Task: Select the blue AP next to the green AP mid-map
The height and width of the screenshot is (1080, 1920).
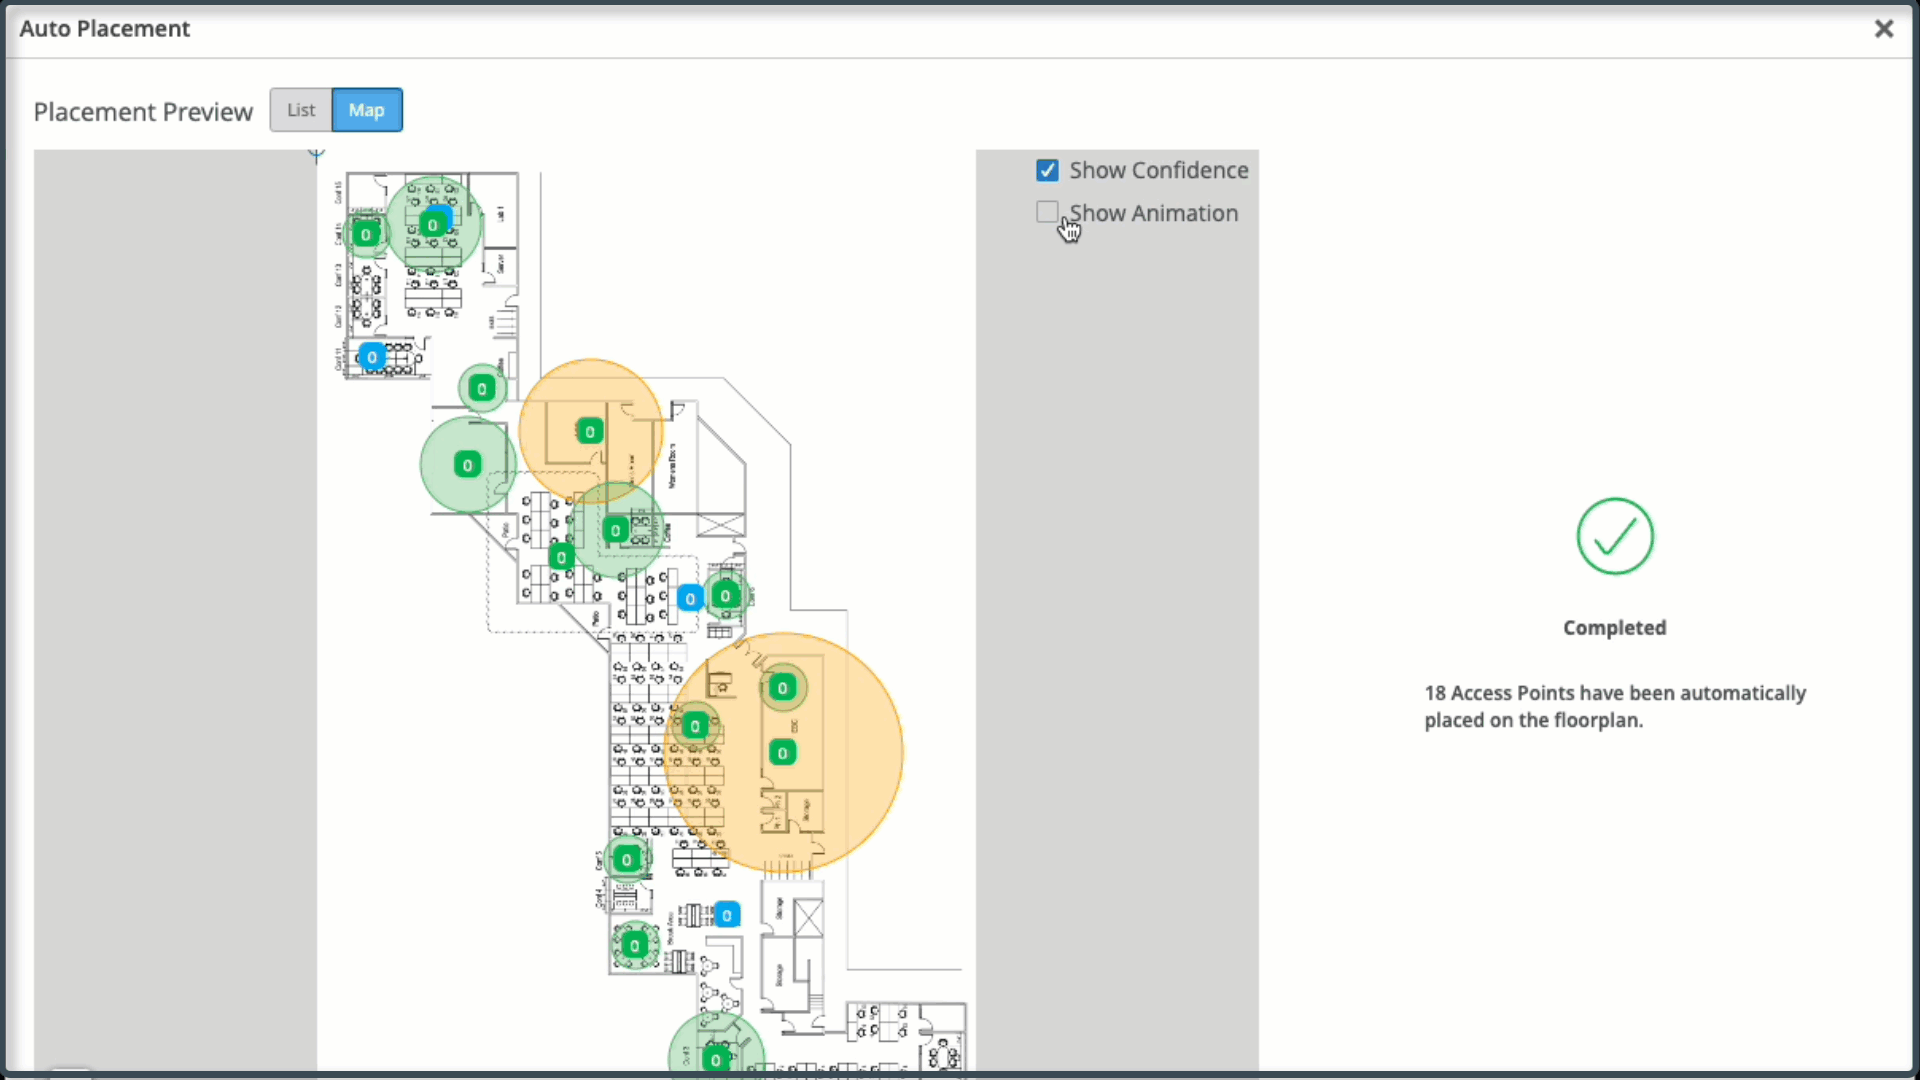Action: coord(690,599)
